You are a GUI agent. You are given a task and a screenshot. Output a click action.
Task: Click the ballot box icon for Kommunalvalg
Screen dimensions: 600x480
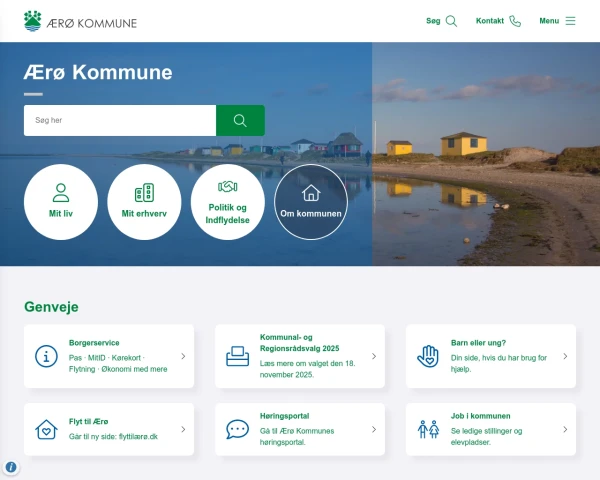click(237, 356)
